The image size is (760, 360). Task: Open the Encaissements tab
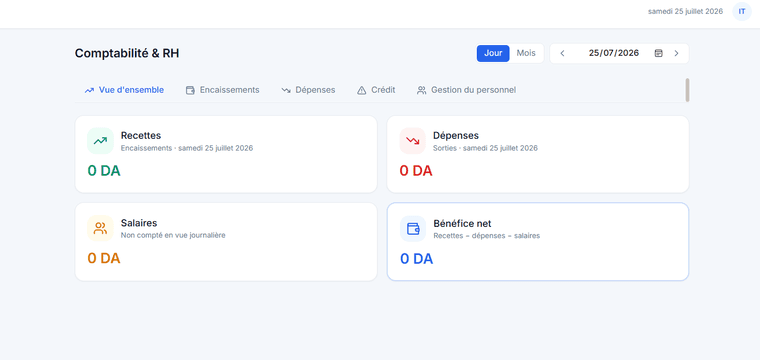(222, 90)
